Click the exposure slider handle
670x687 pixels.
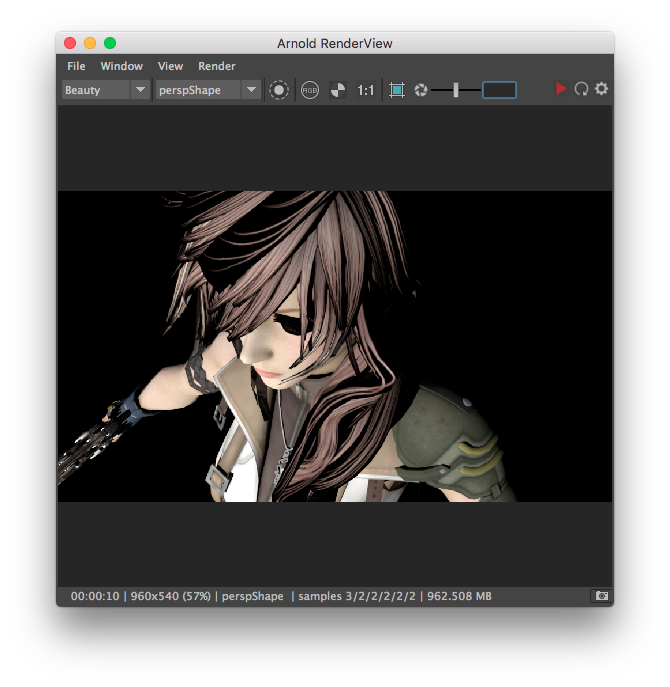456,90
